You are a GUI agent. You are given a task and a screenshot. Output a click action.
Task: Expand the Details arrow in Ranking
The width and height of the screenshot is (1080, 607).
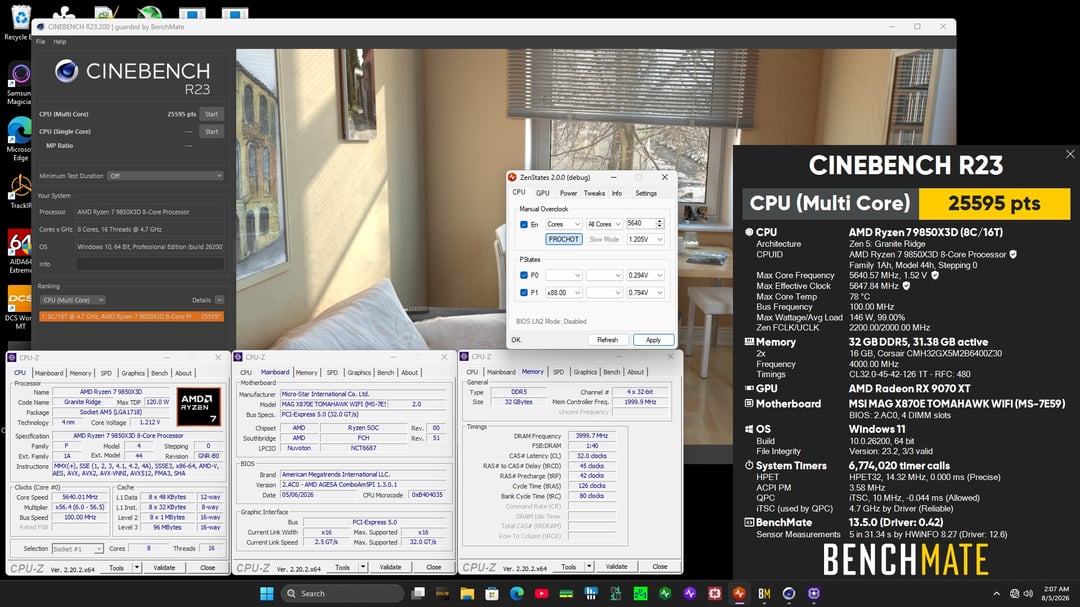pyautogui.click(x=219, y=300)
